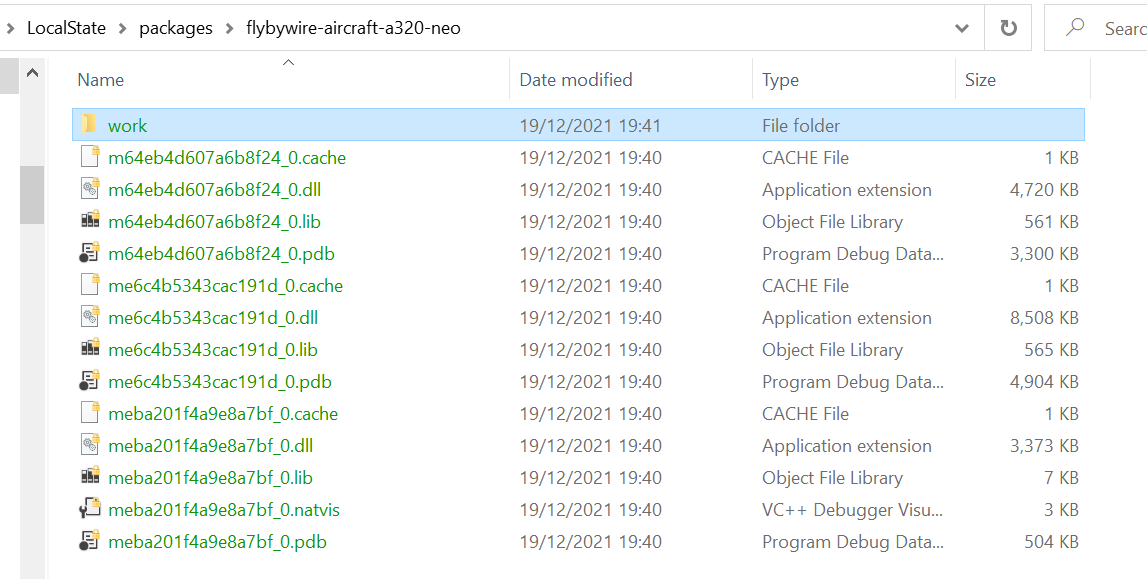Click the me6c4b5343cac191d_0.pdb debug data icon

(88, 381)
